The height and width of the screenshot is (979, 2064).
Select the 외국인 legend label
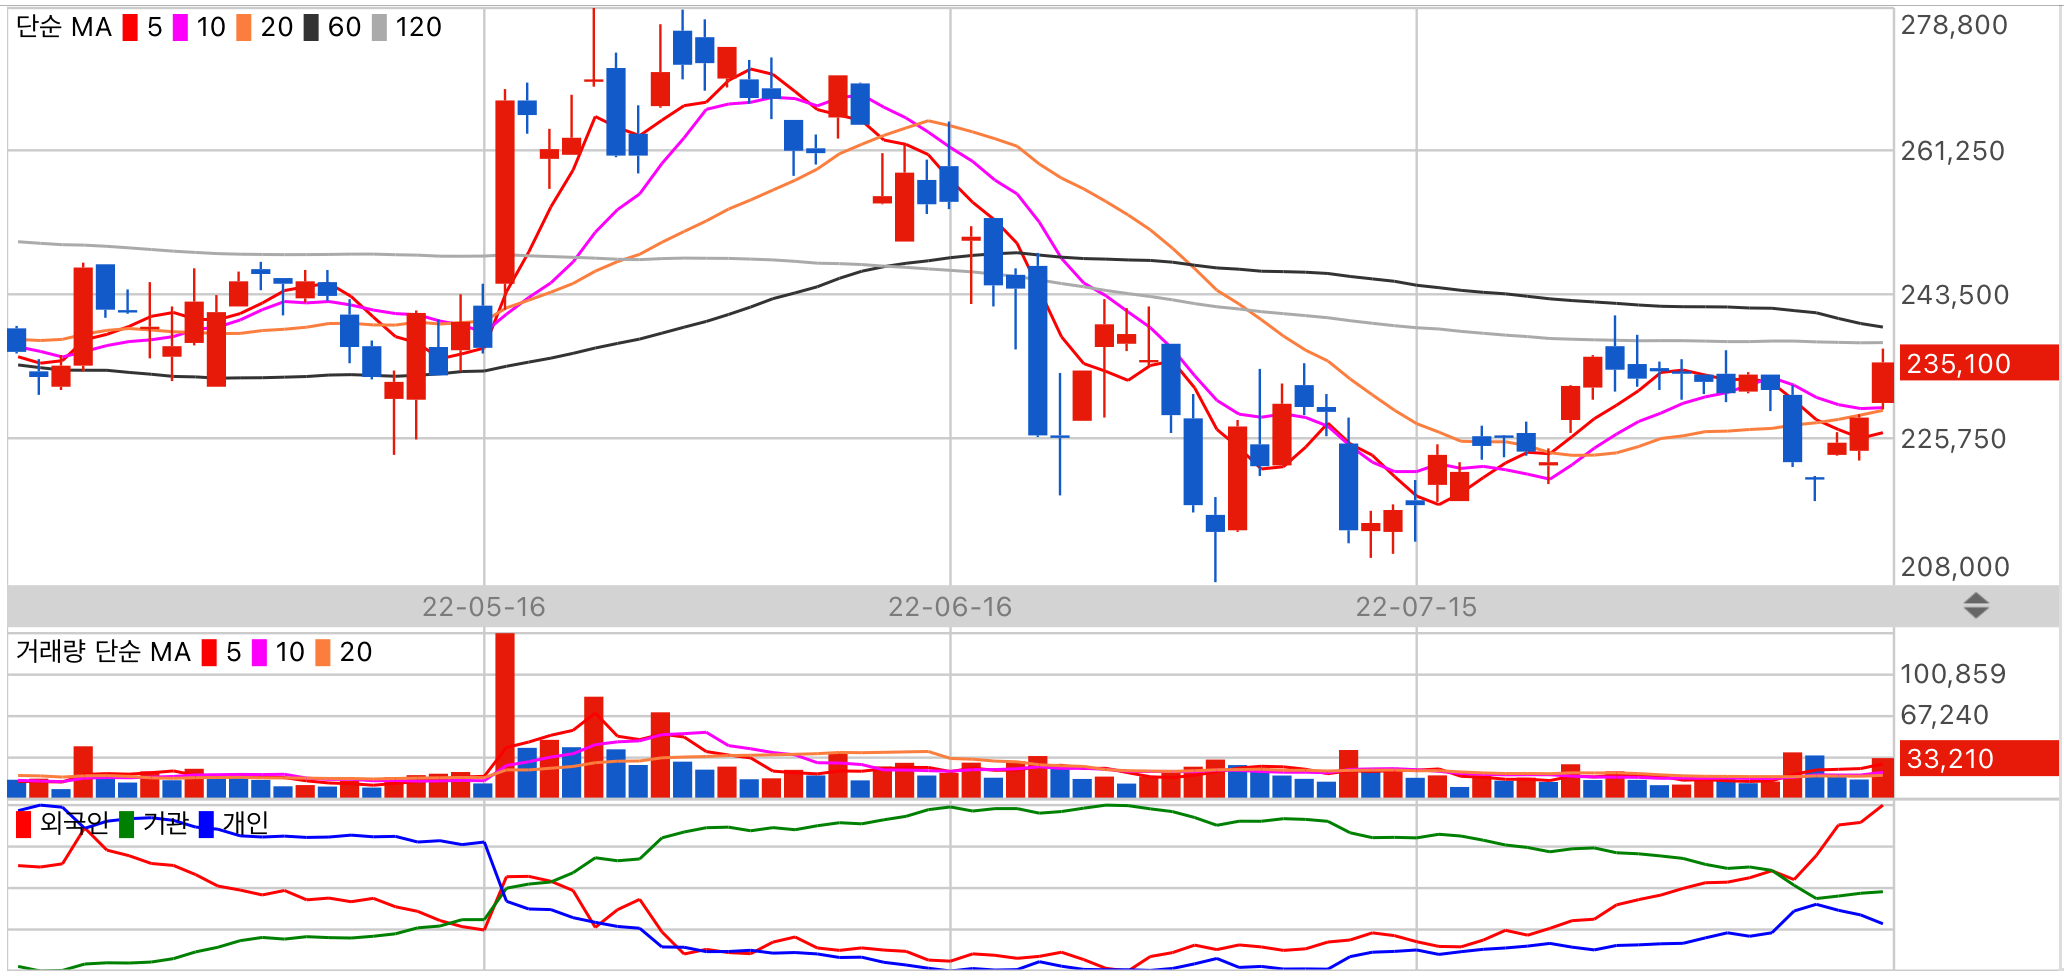(74, 823)
